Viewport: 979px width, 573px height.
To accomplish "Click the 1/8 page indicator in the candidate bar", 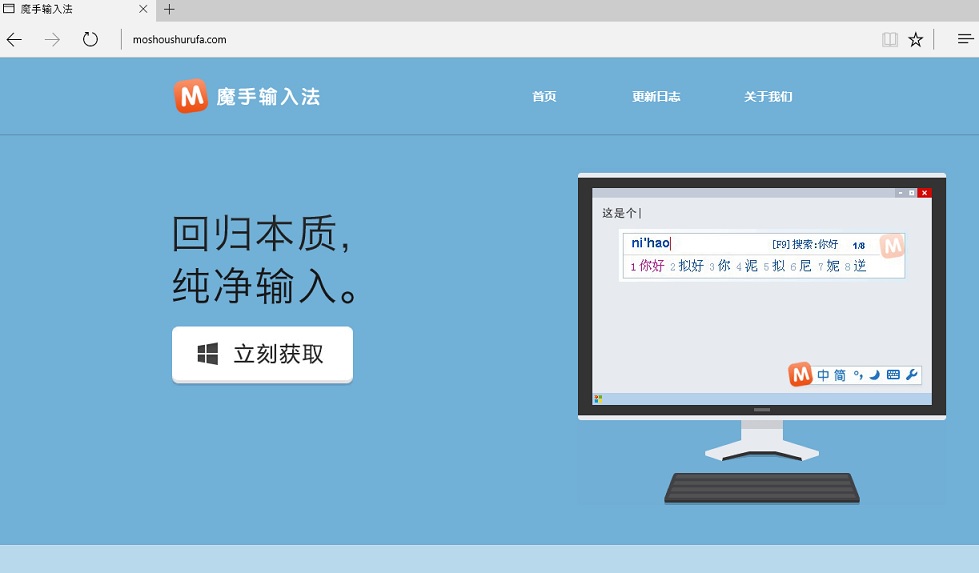I will click(x=858, y=246).
